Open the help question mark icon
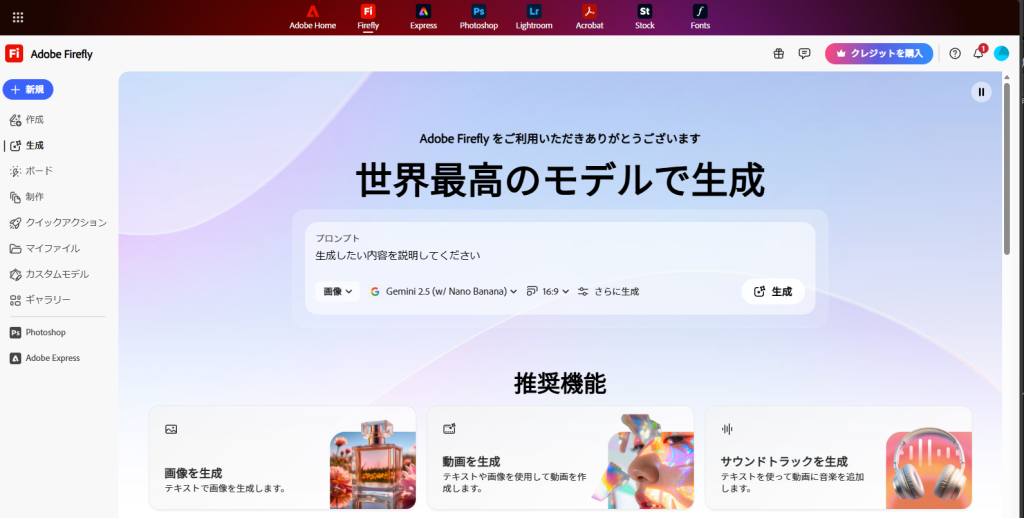Viewport: 1024px width, 518px height. [x=954, y=54]
